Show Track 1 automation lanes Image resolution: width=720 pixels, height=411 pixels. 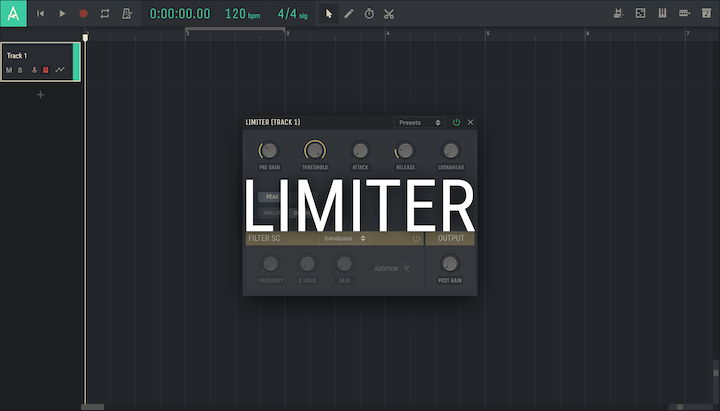tap(60, 70)
